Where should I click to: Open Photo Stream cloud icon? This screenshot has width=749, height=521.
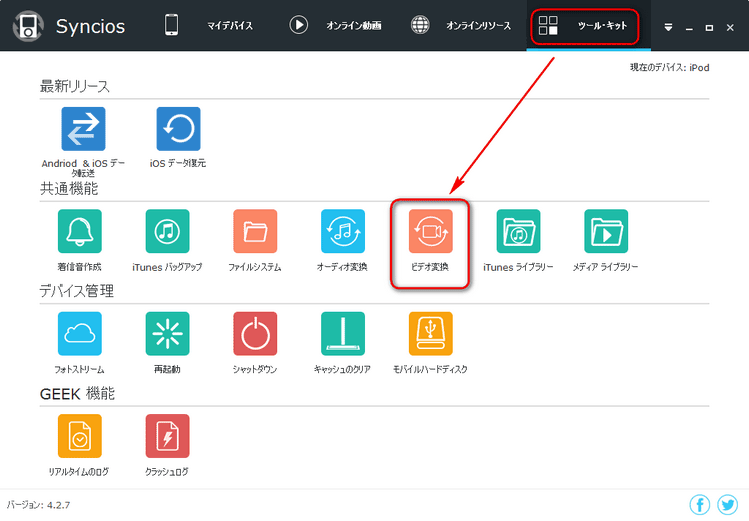pos(80,334)
